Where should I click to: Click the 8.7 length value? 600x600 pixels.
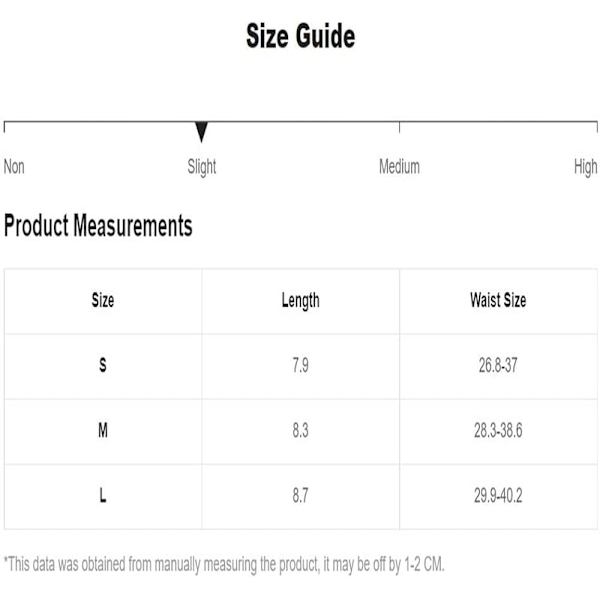point(300,496)
